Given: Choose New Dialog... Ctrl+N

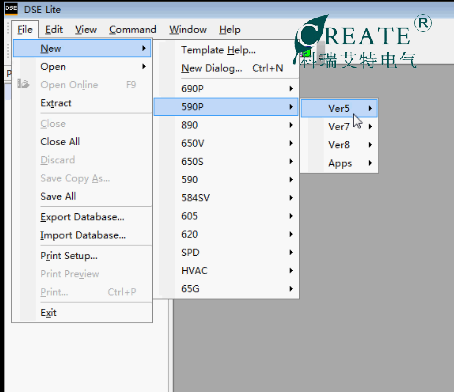Looking at the screenshot, I should coord(226,68).
